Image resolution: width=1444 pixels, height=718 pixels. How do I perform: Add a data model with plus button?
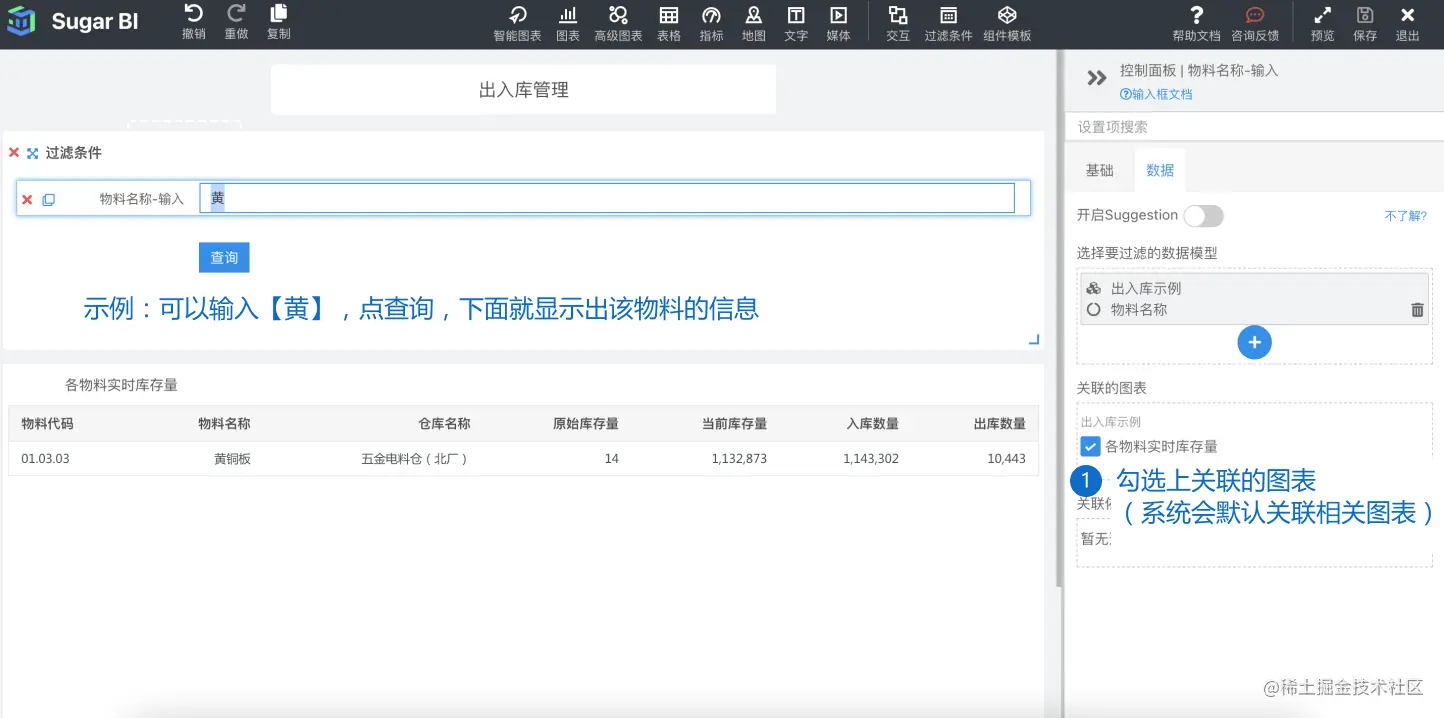pyautogui.click(x=1254, y=342)
